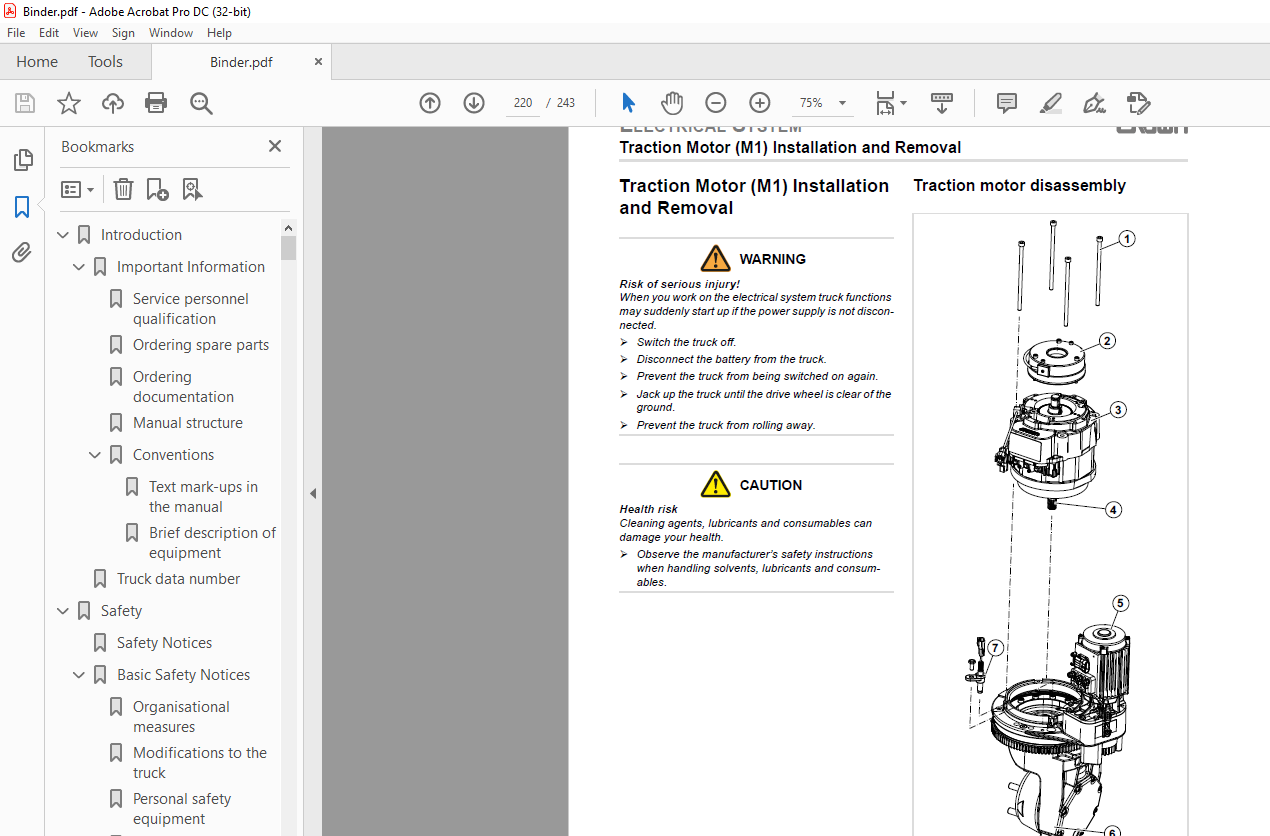Collapse the navigation pane with side arrow
Viewport: 1270px width, 836px height.
313,493
